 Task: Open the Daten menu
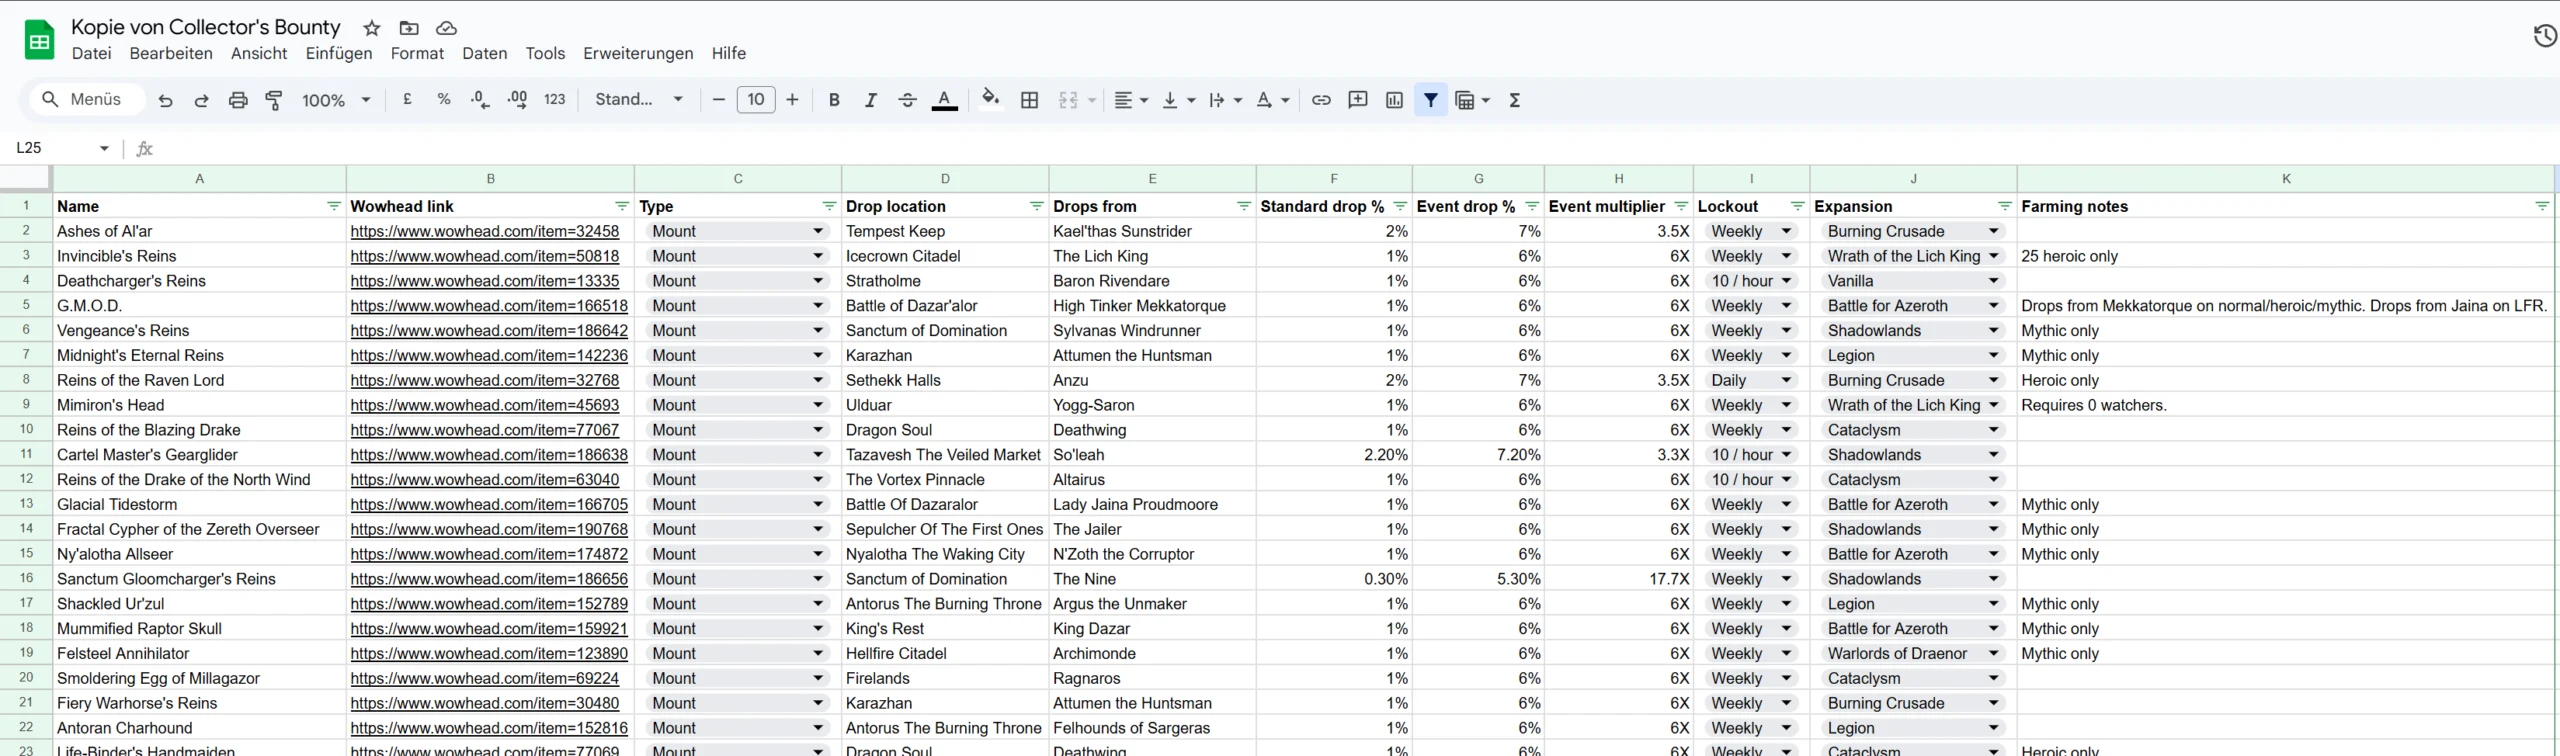pos(484,53)
